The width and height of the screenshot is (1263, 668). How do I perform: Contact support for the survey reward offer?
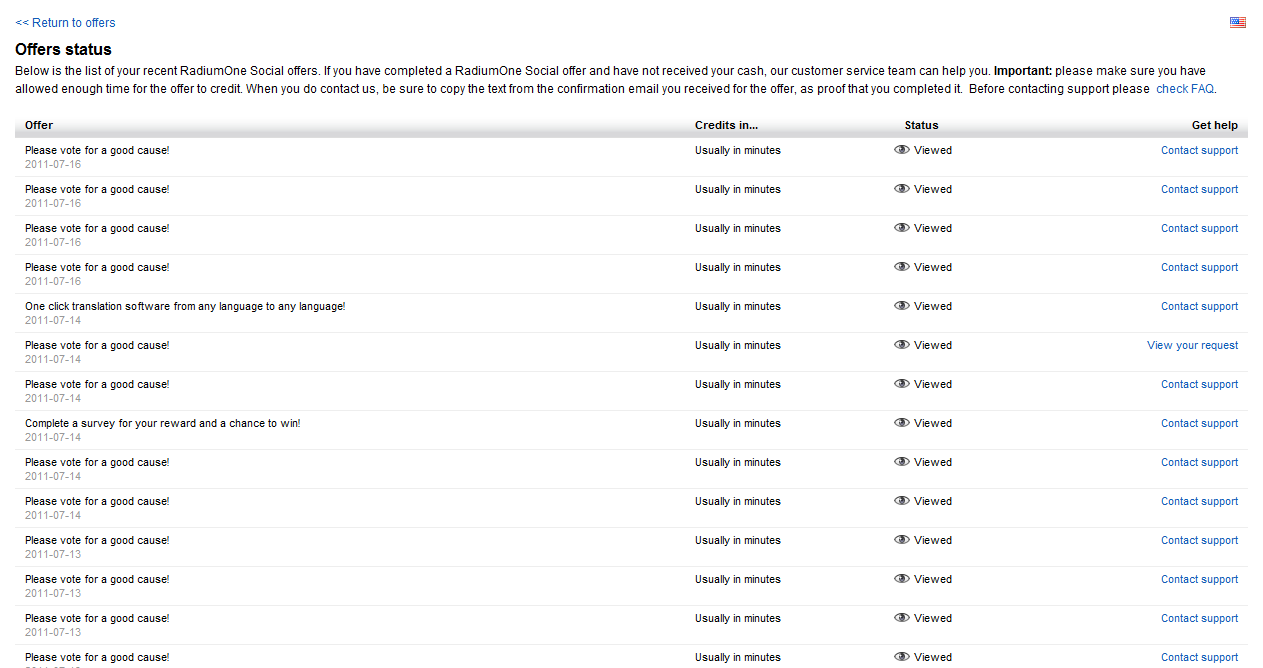(x=1199, y=423)
